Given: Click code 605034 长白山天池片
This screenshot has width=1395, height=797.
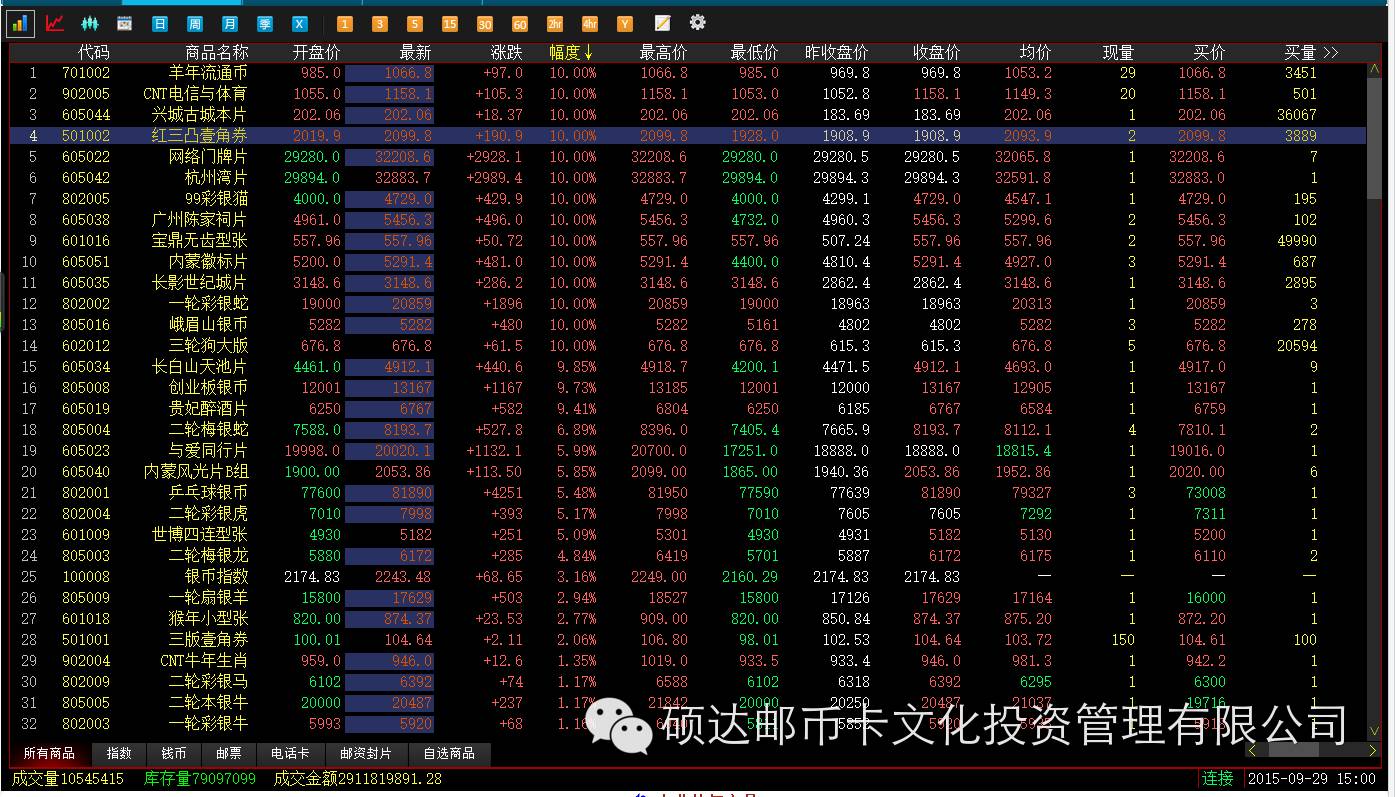Looking at the screenshot, I should coord(86,367).
